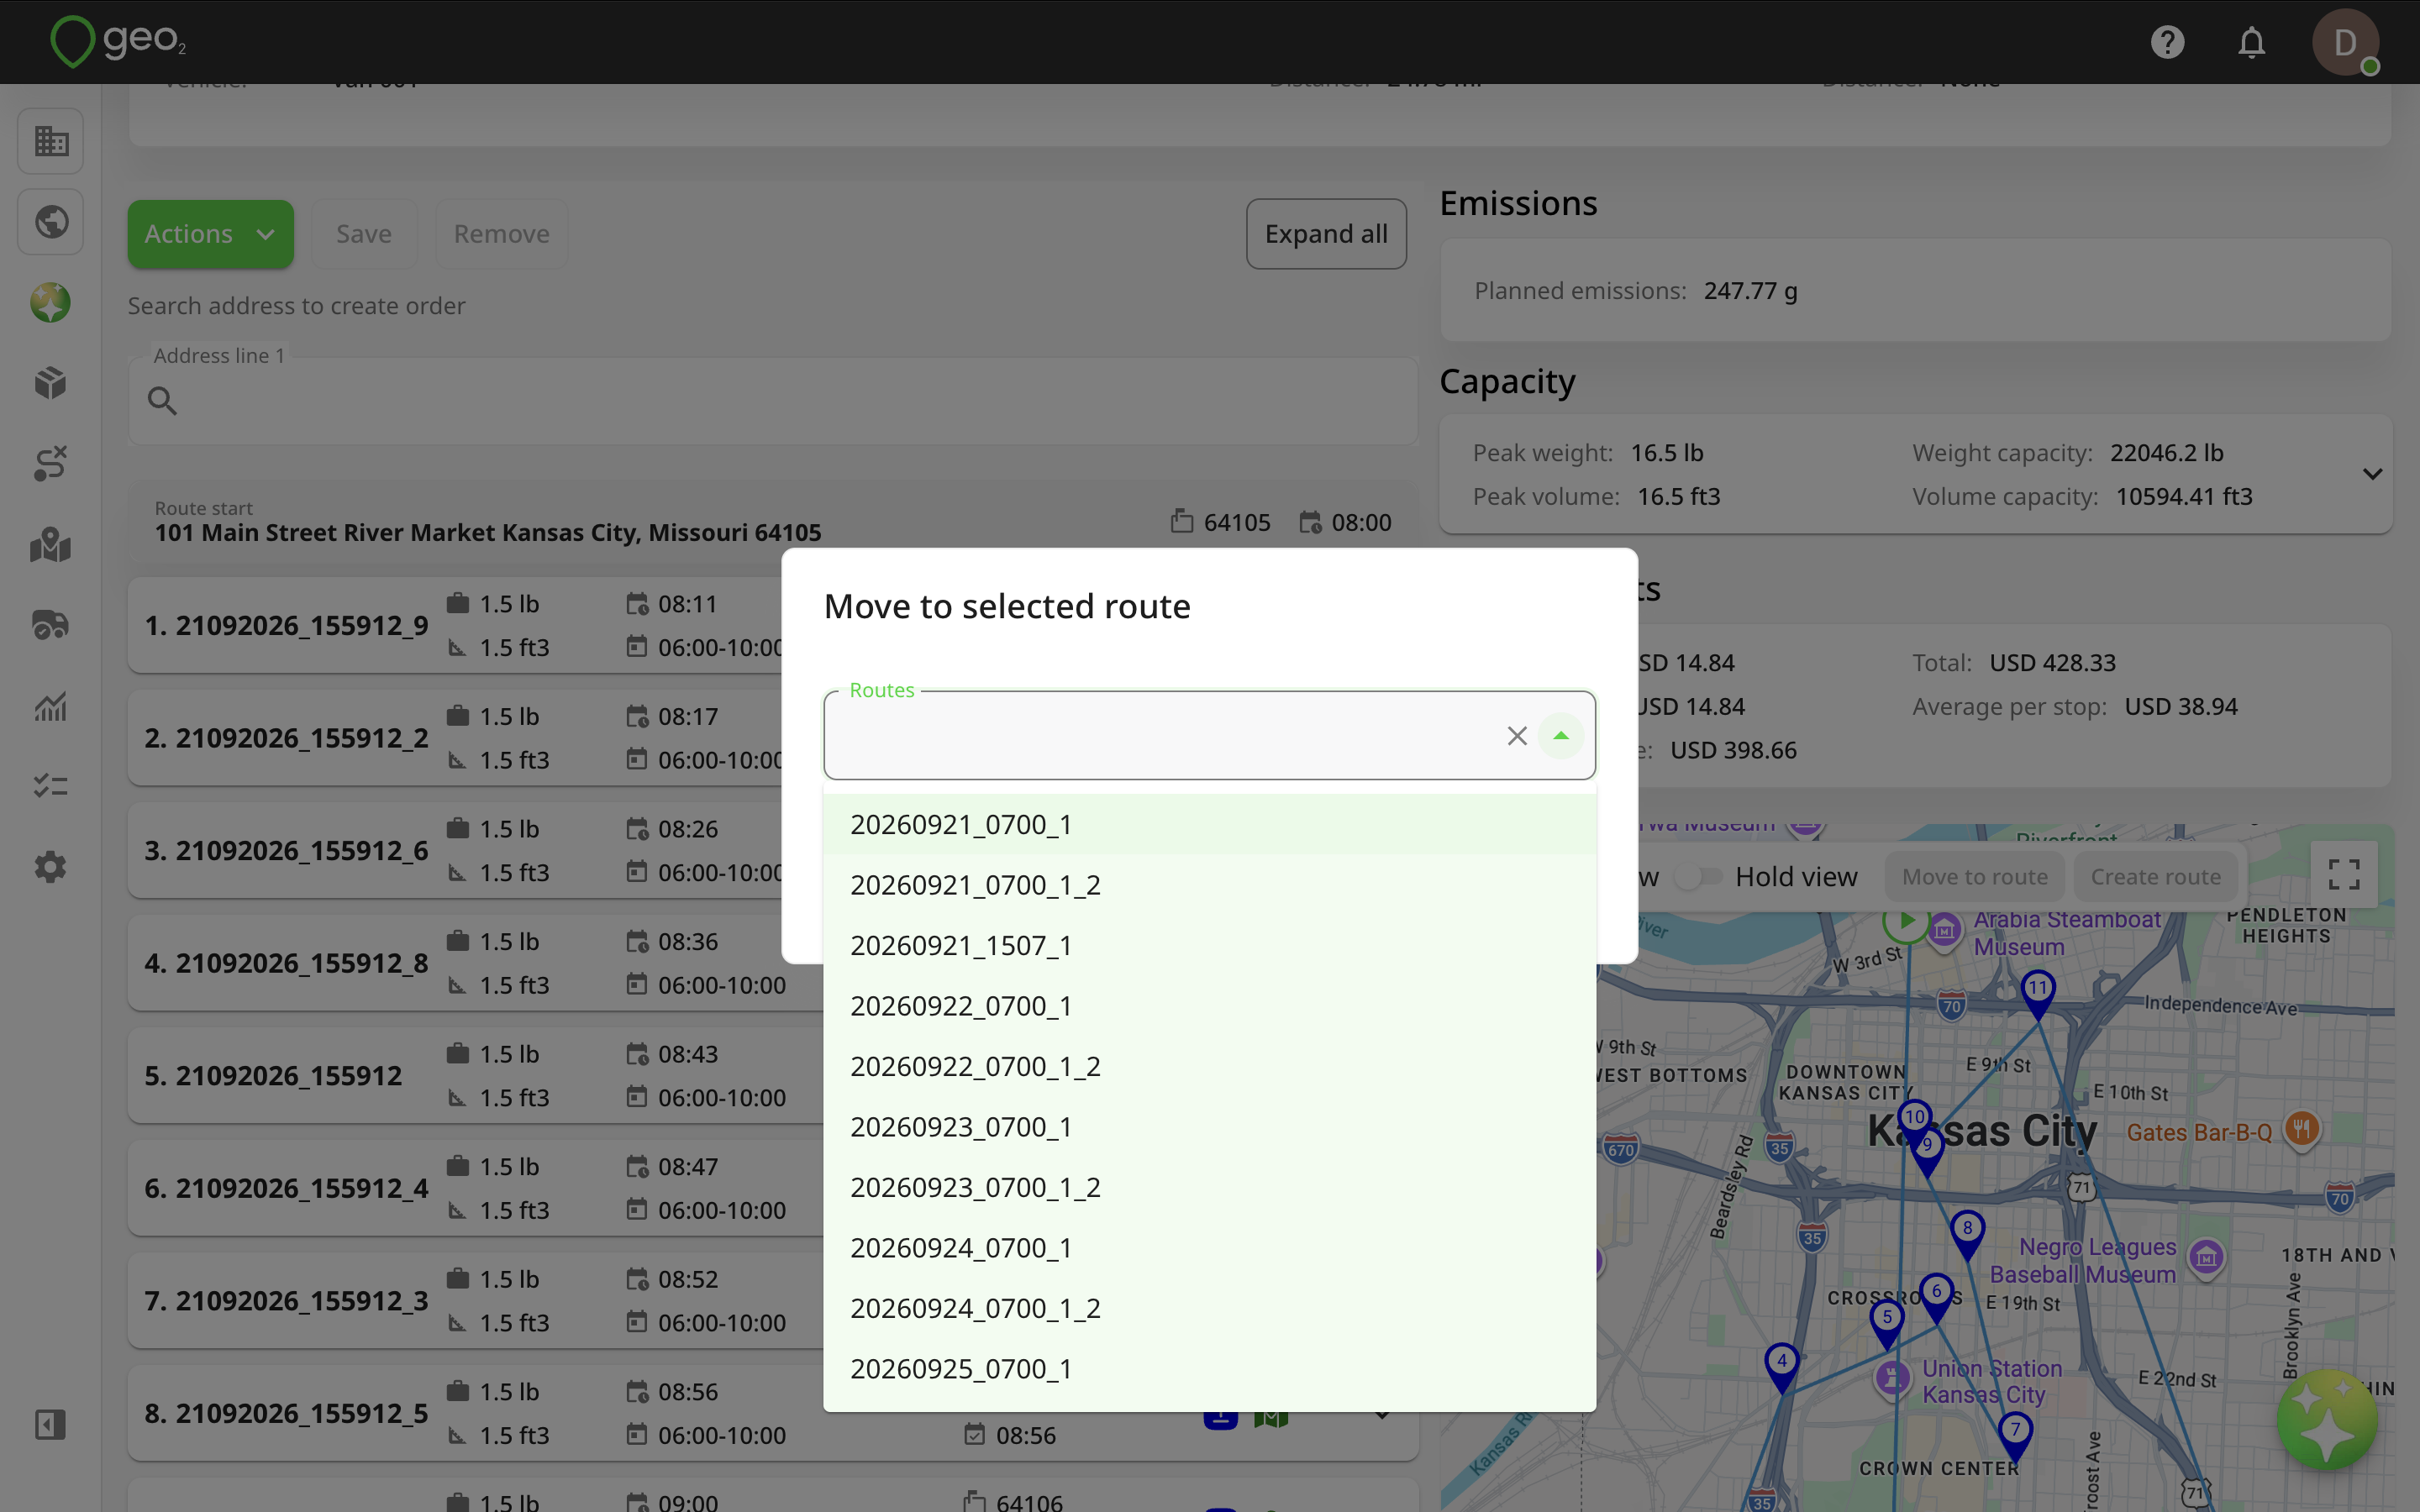Collapse the Routes dropdown arrow

coord(1561,736)
